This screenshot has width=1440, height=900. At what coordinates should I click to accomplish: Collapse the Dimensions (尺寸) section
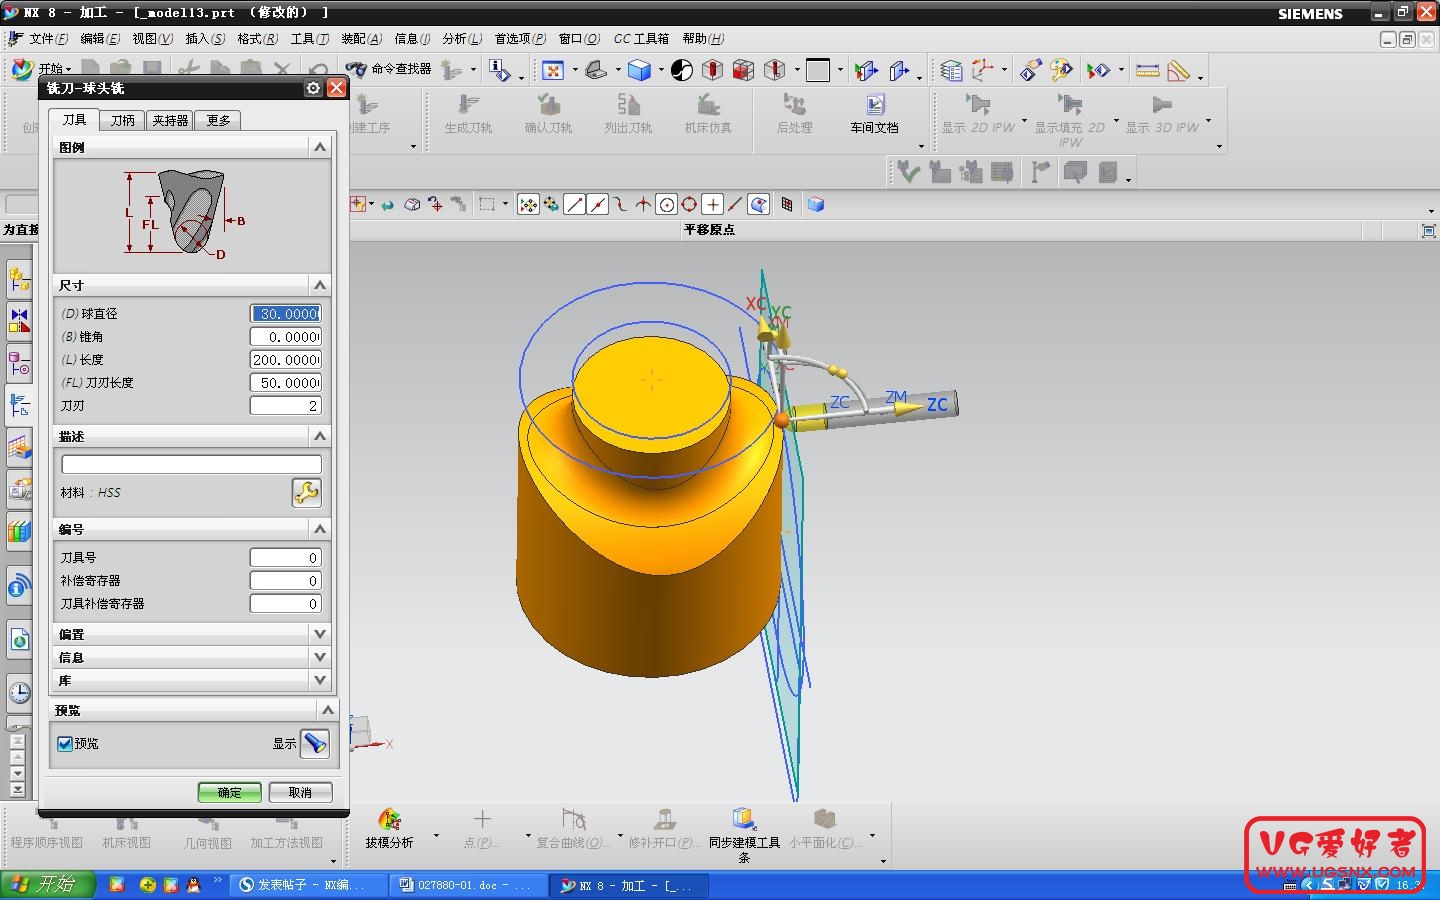pyautogui.click(x=320, y=285)
